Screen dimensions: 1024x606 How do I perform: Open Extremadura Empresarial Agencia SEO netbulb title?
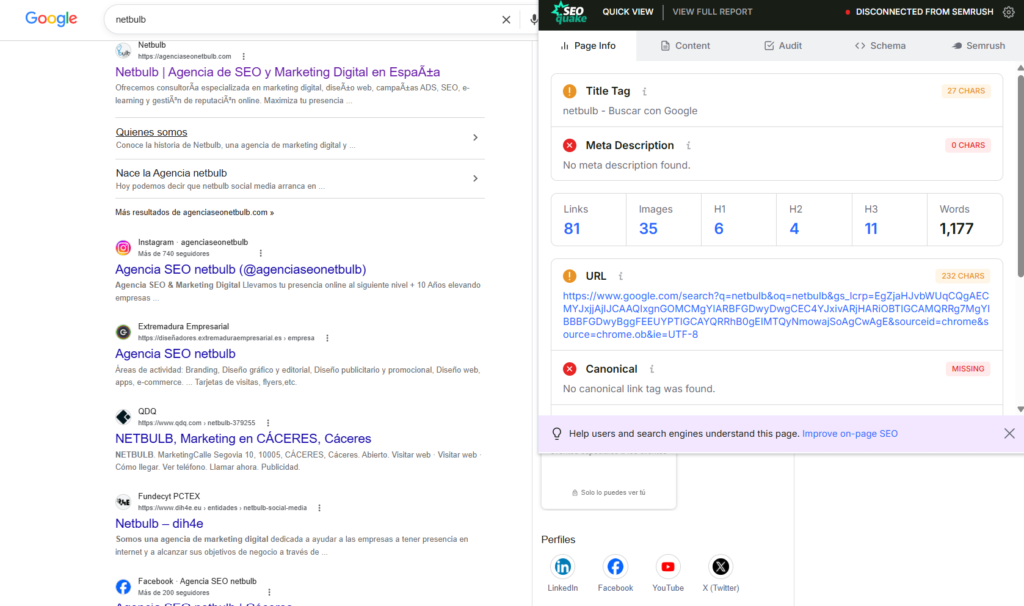[x=175, y=353]
